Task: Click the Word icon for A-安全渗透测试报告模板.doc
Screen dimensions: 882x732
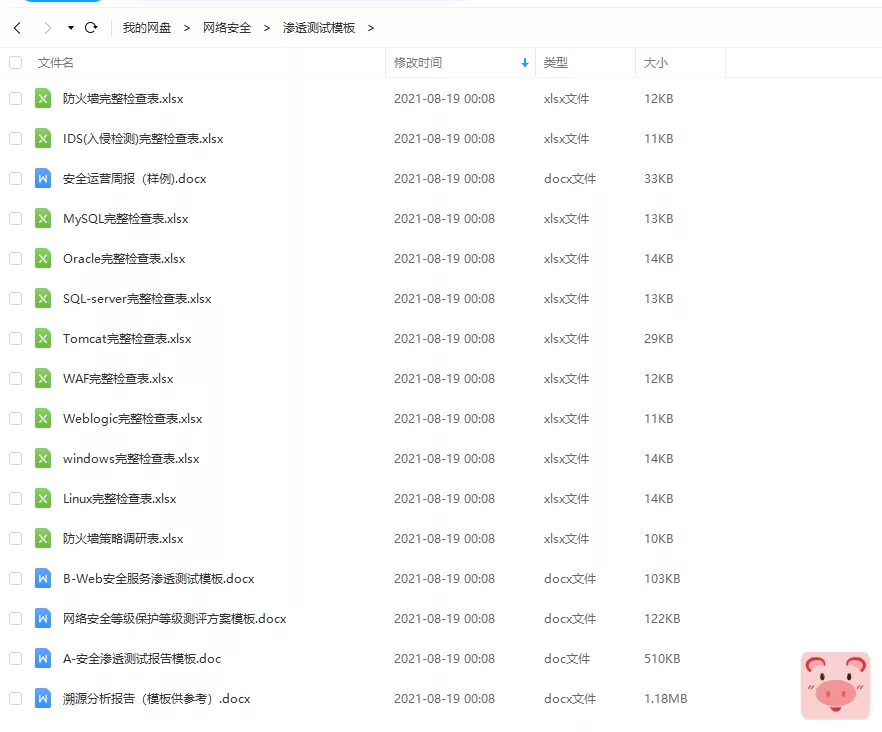Action: pyautogui.click(x=42, y=658)
